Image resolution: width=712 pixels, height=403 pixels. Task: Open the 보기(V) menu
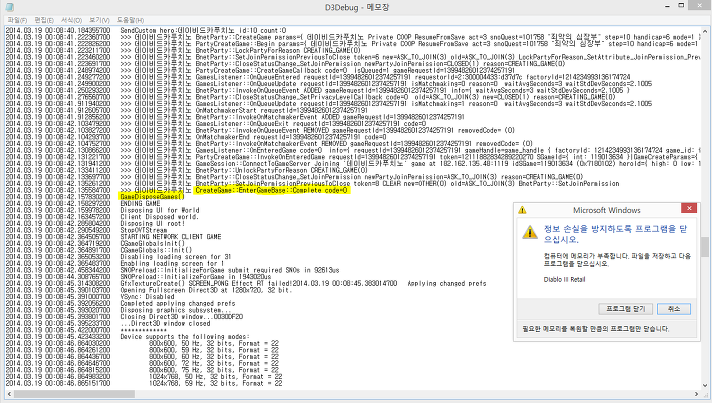(x=99, y=20)
